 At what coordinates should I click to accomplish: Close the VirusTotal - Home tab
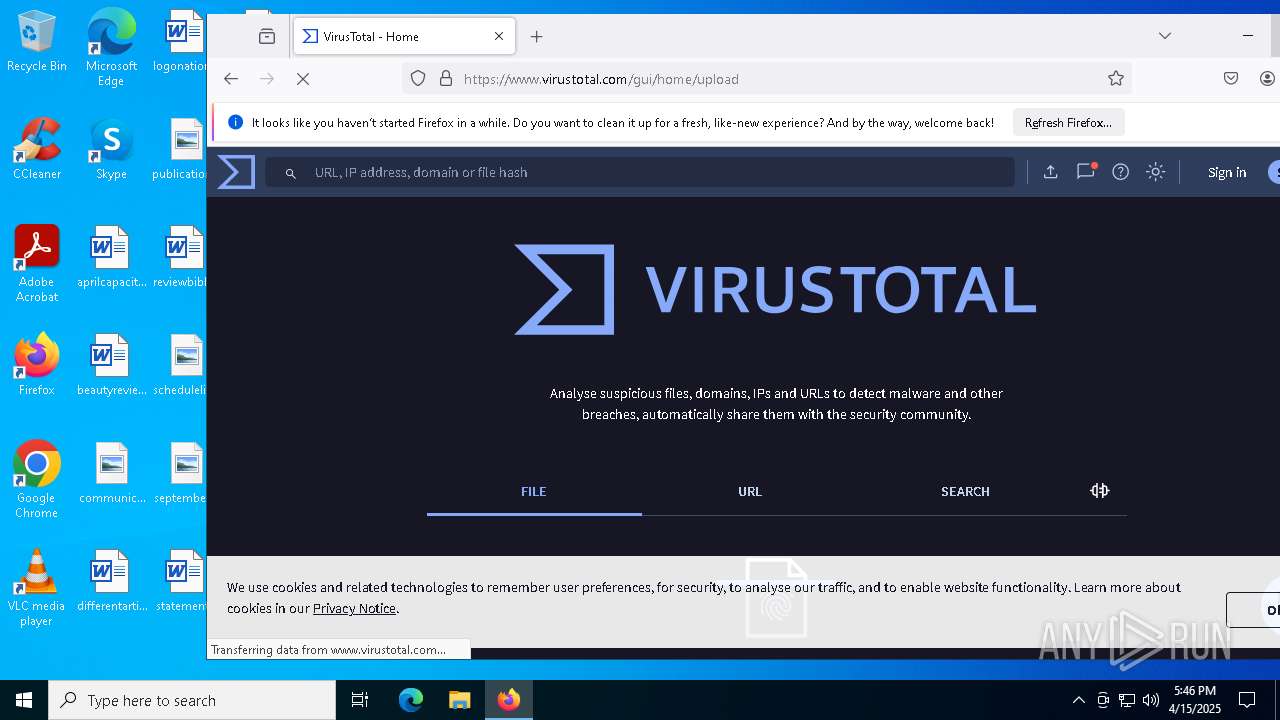click(499, 36)
